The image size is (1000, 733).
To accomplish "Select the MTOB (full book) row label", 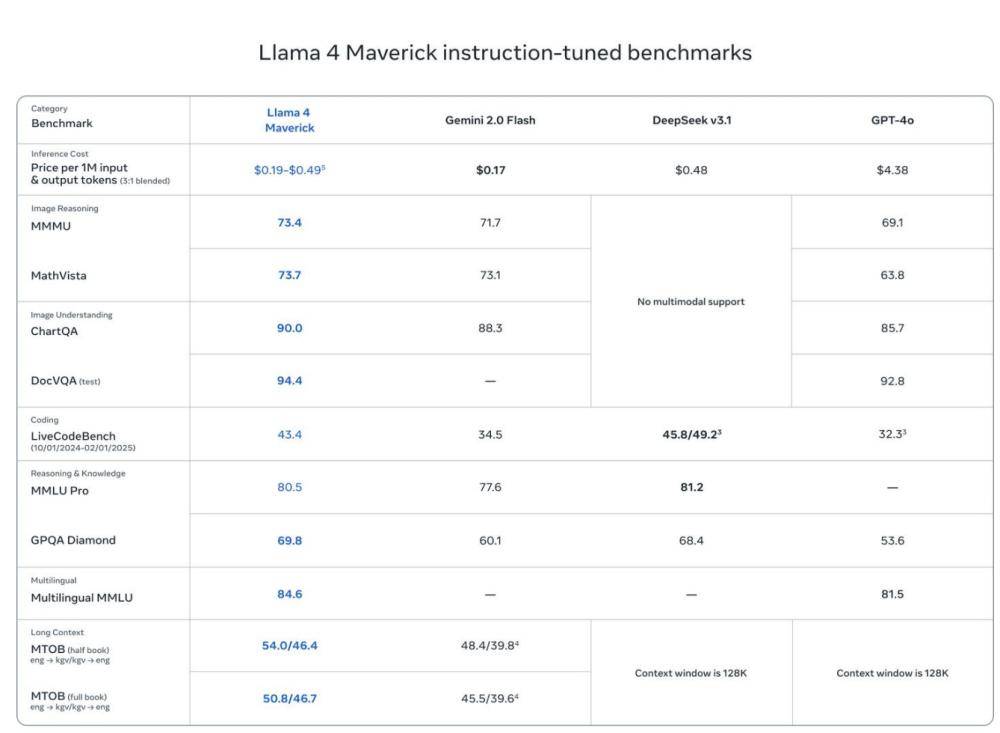I will tap(69, 696).
